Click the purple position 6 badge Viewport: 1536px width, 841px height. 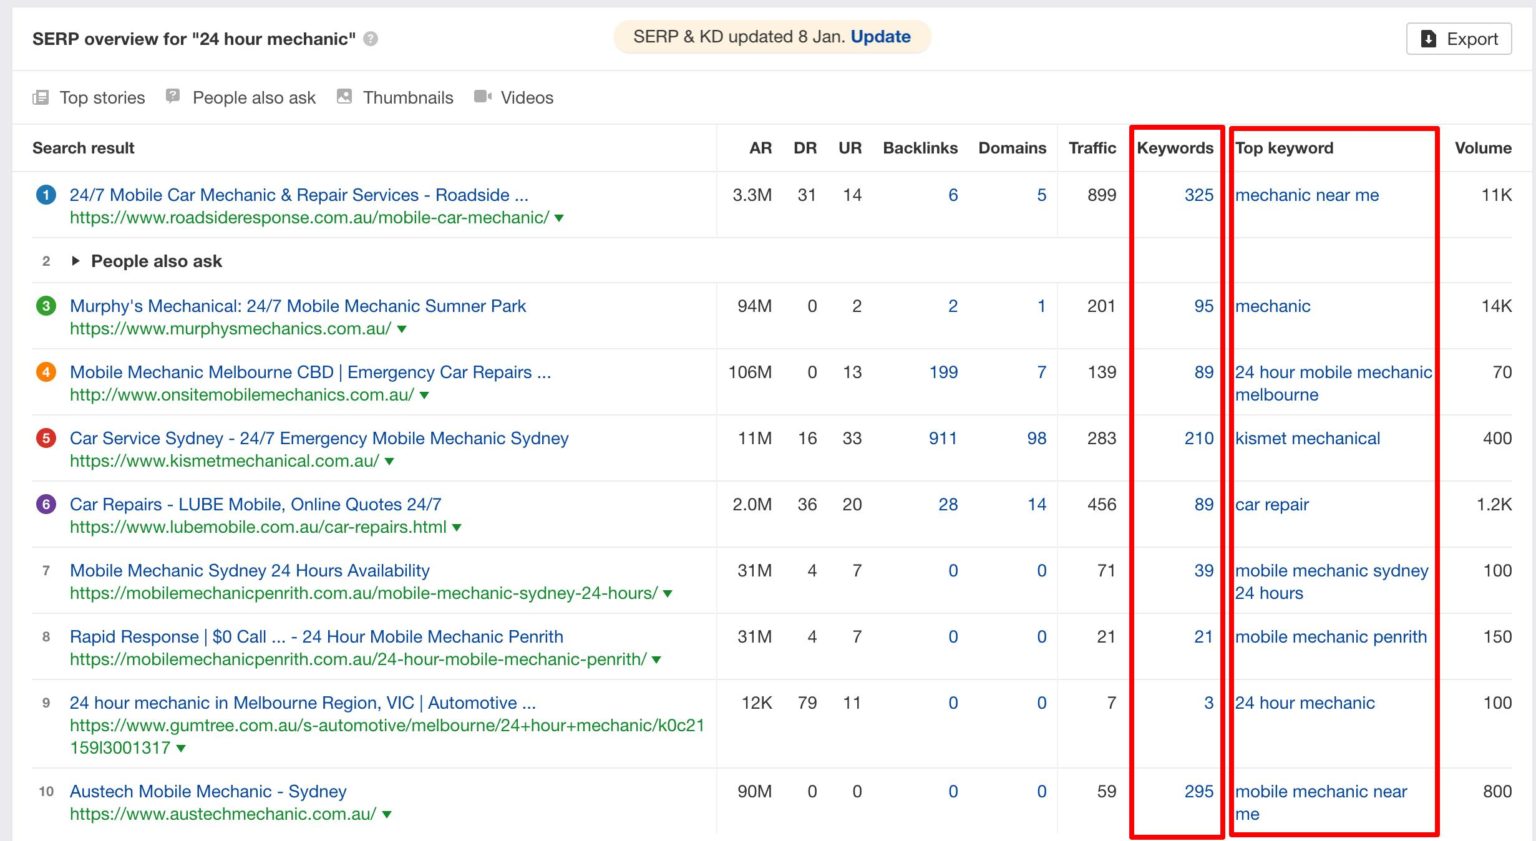pyautogui.click(x=46, y=504)
